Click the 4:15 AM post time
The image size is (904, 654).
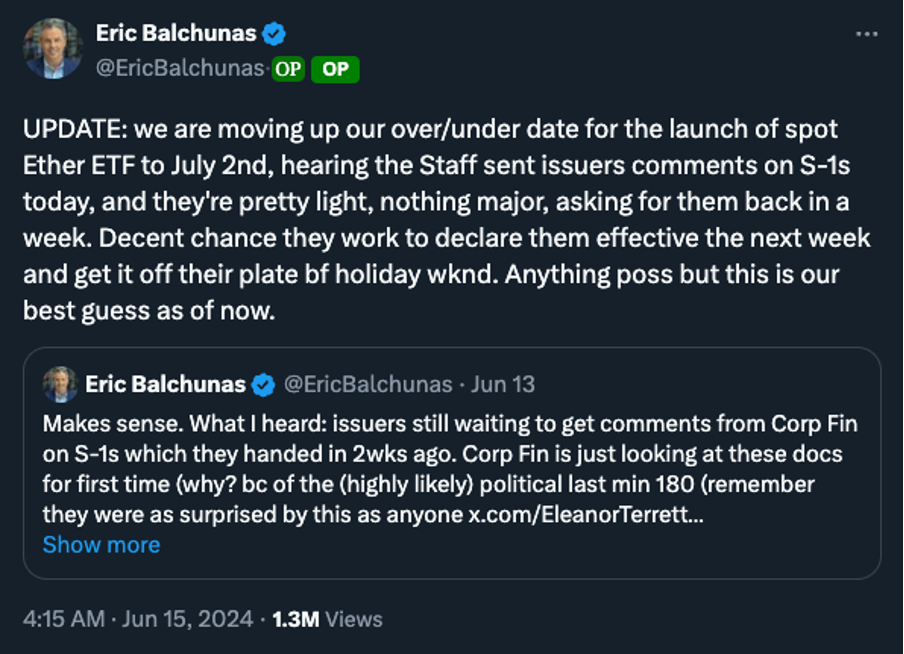64,619
